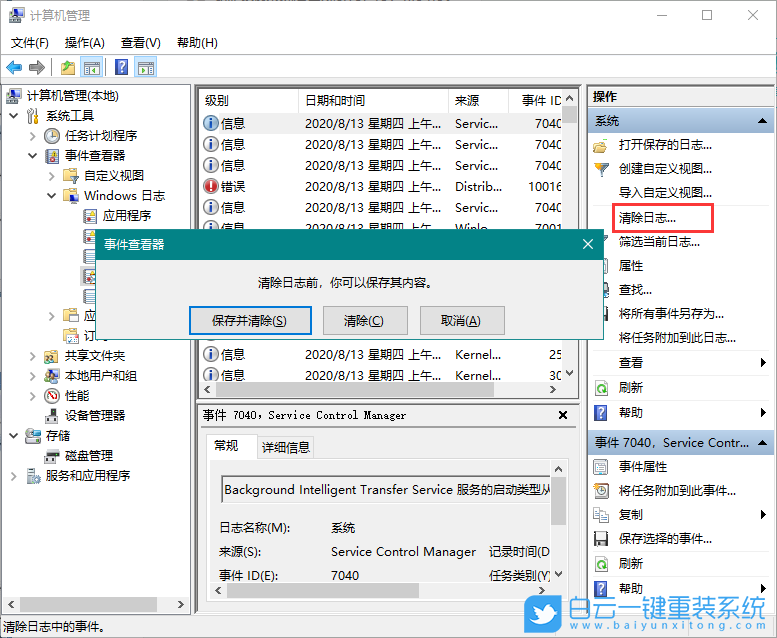
Task: Click the 清除(C) button
Action: [365, 321]
